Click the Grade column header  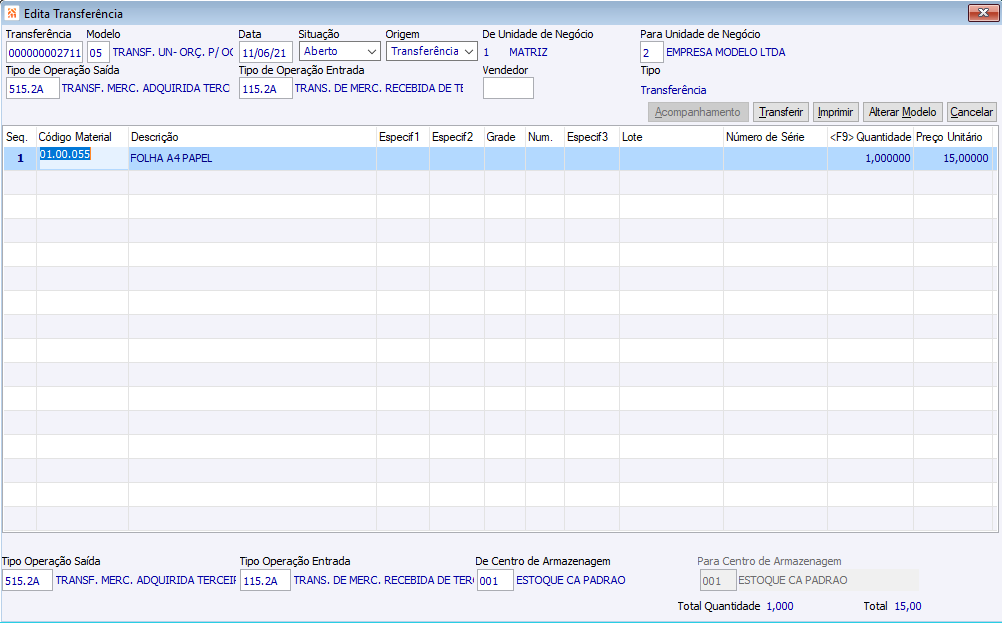[505, 137]
